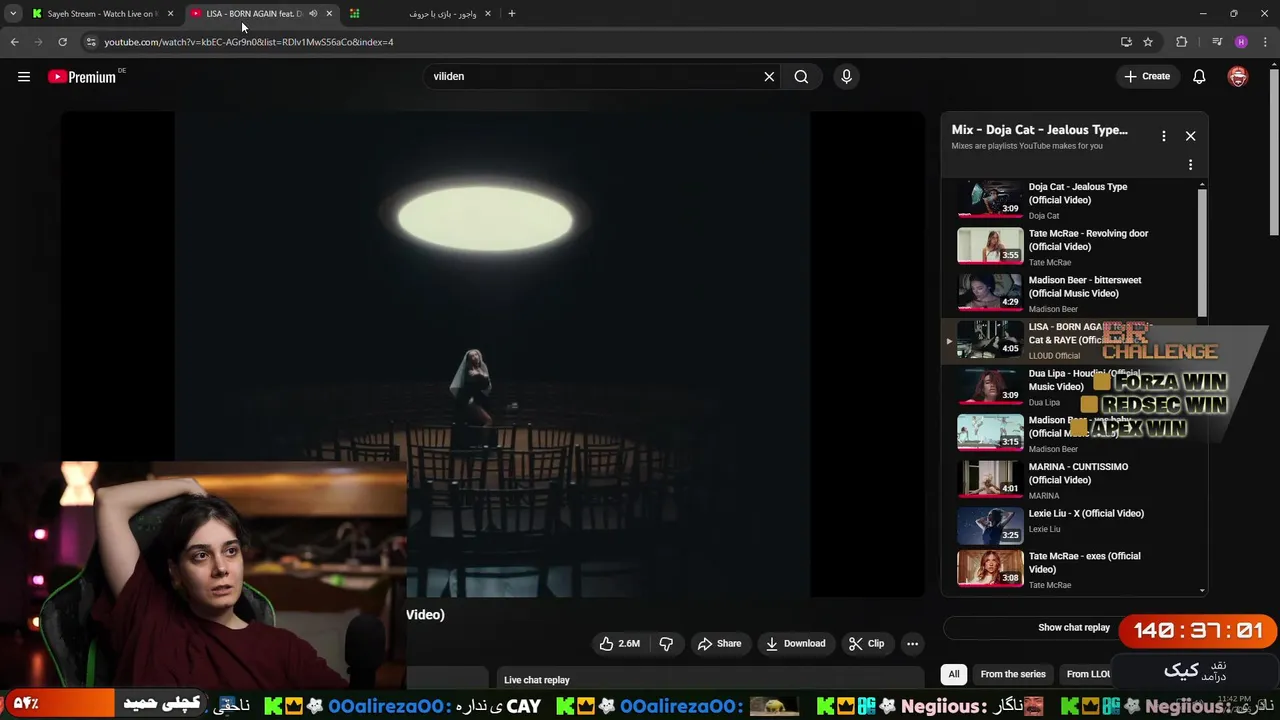Bookmark this page with star
This screenshot has width=1280, height=720.
click(x=1148, y=42)
